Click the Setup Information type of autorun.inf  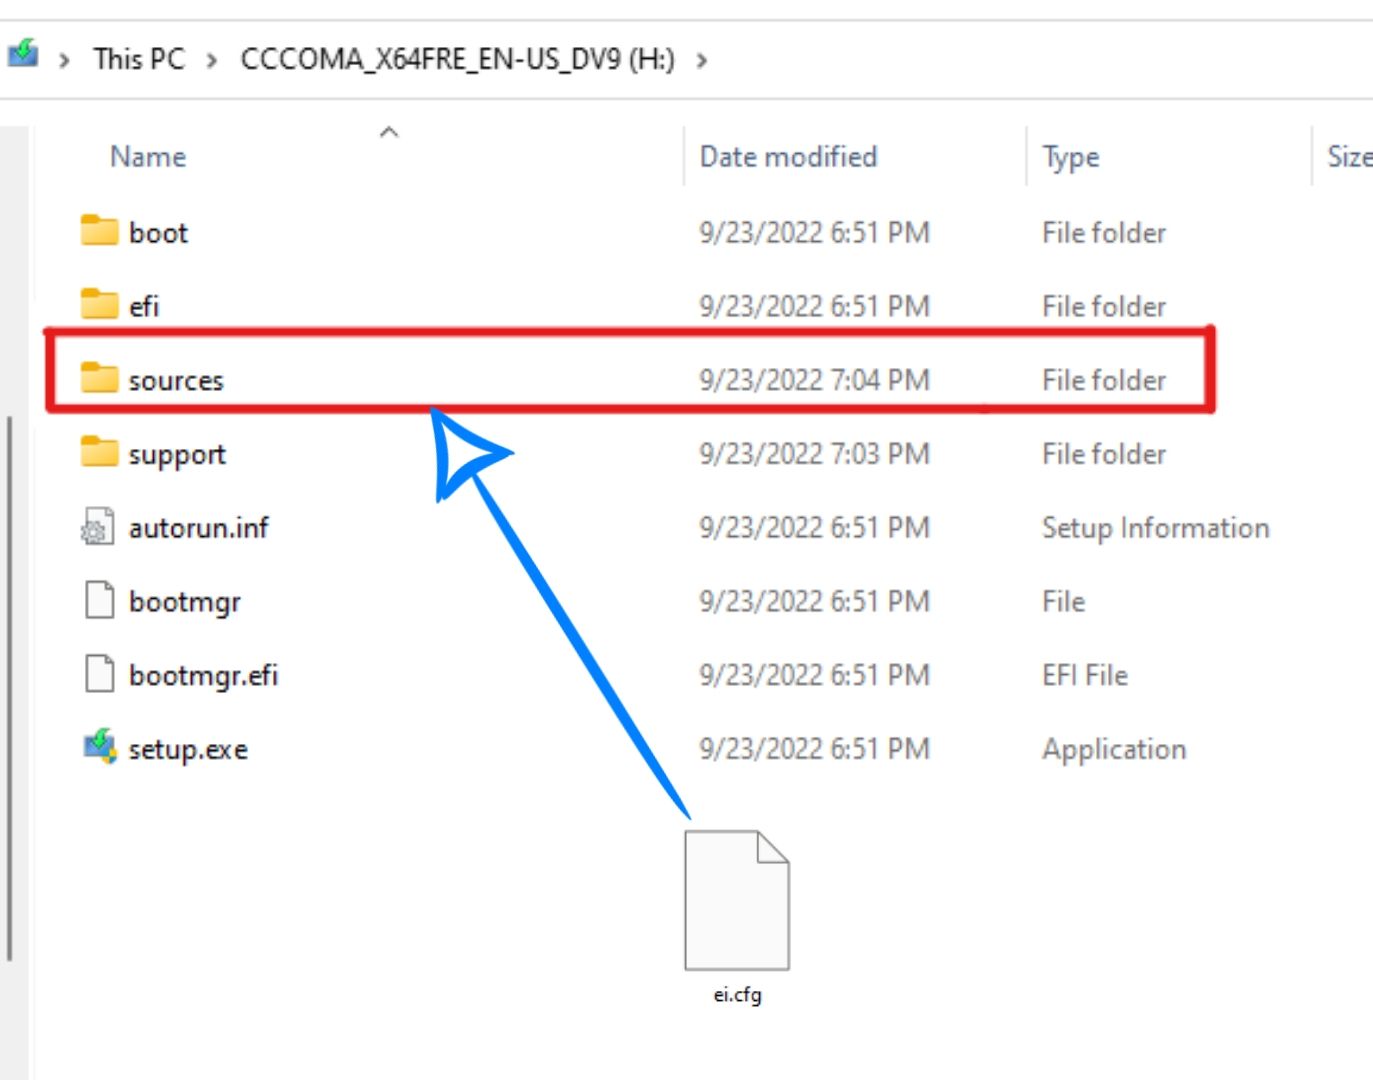[x=1155, y=528]
